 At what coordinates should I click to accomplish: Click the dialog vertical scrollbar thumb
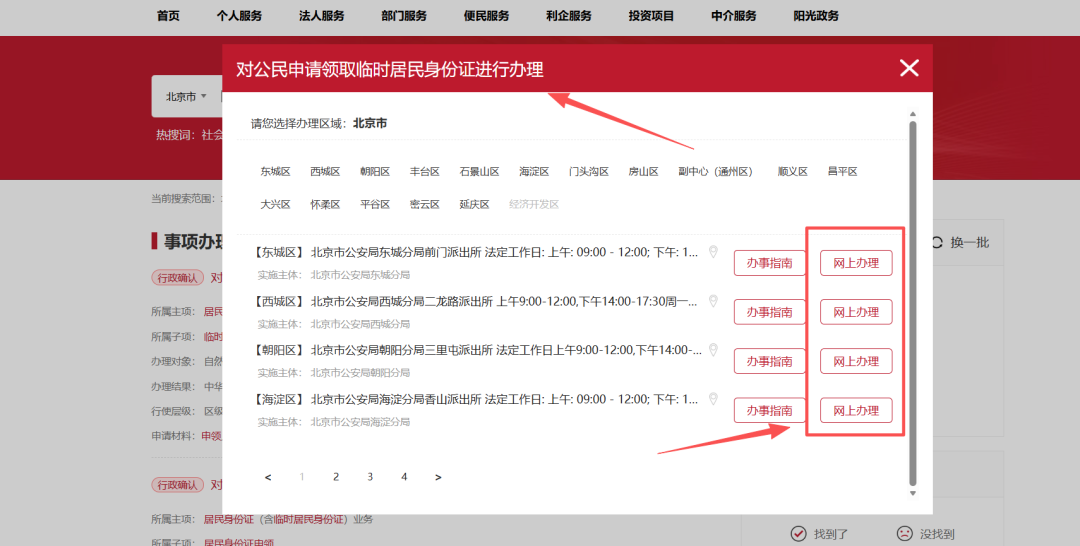click(x=913, y=304)
